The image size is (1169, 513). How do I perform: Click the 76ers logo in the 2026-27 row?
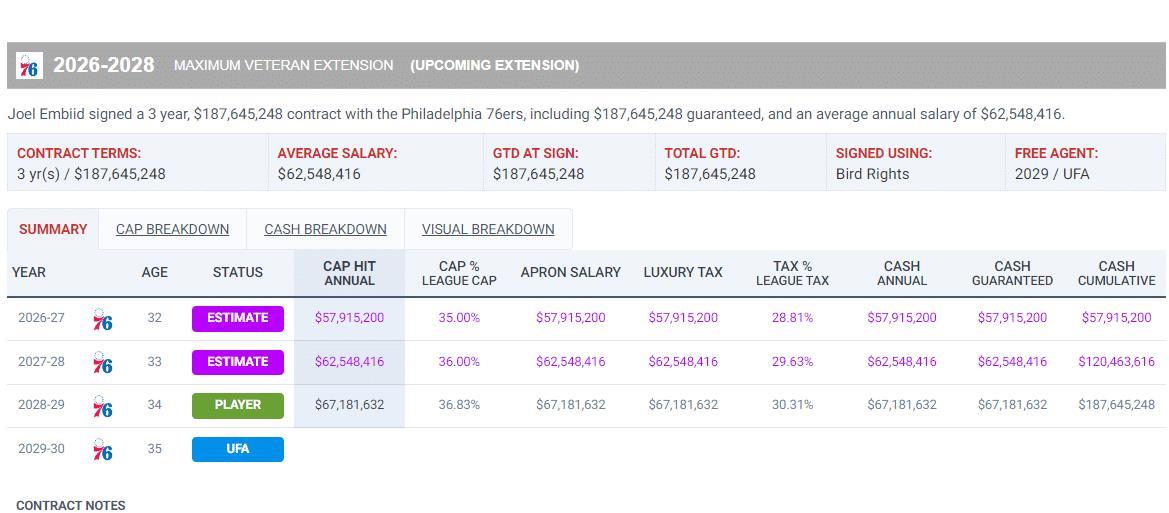[102, 319]
